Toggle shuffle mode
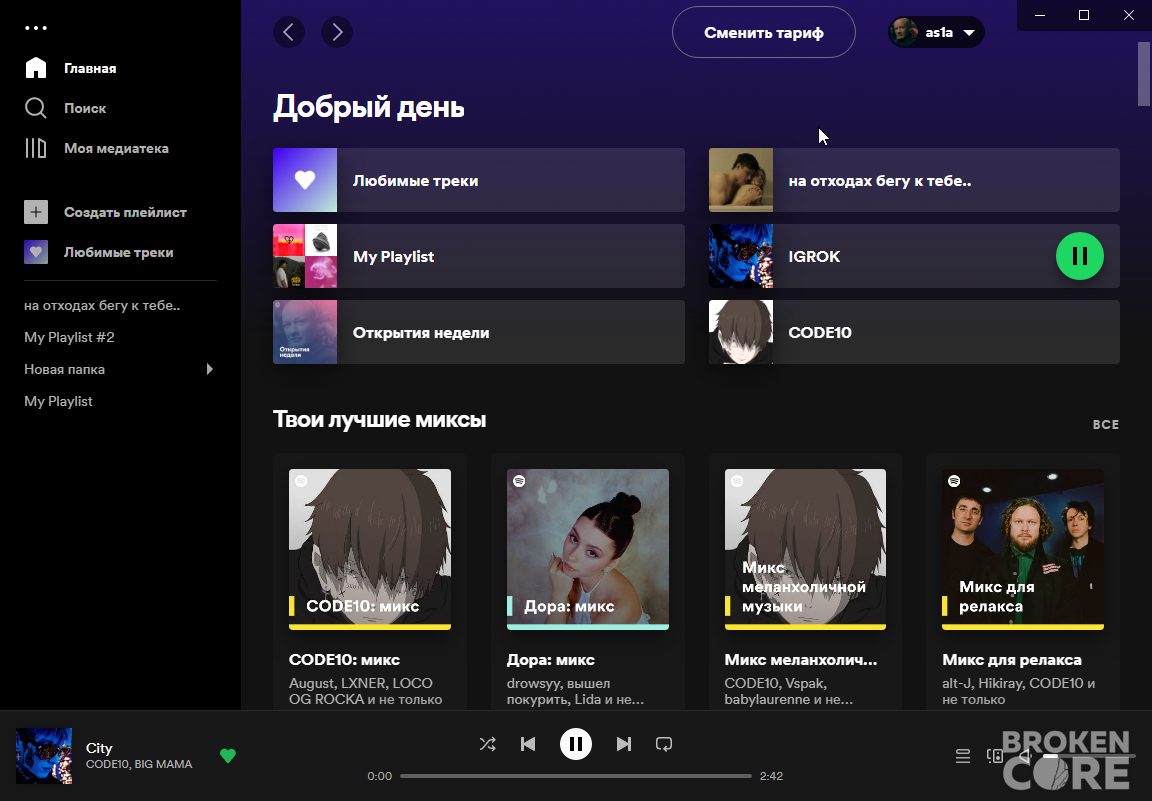1152x801 pixels. pos(487,744)
